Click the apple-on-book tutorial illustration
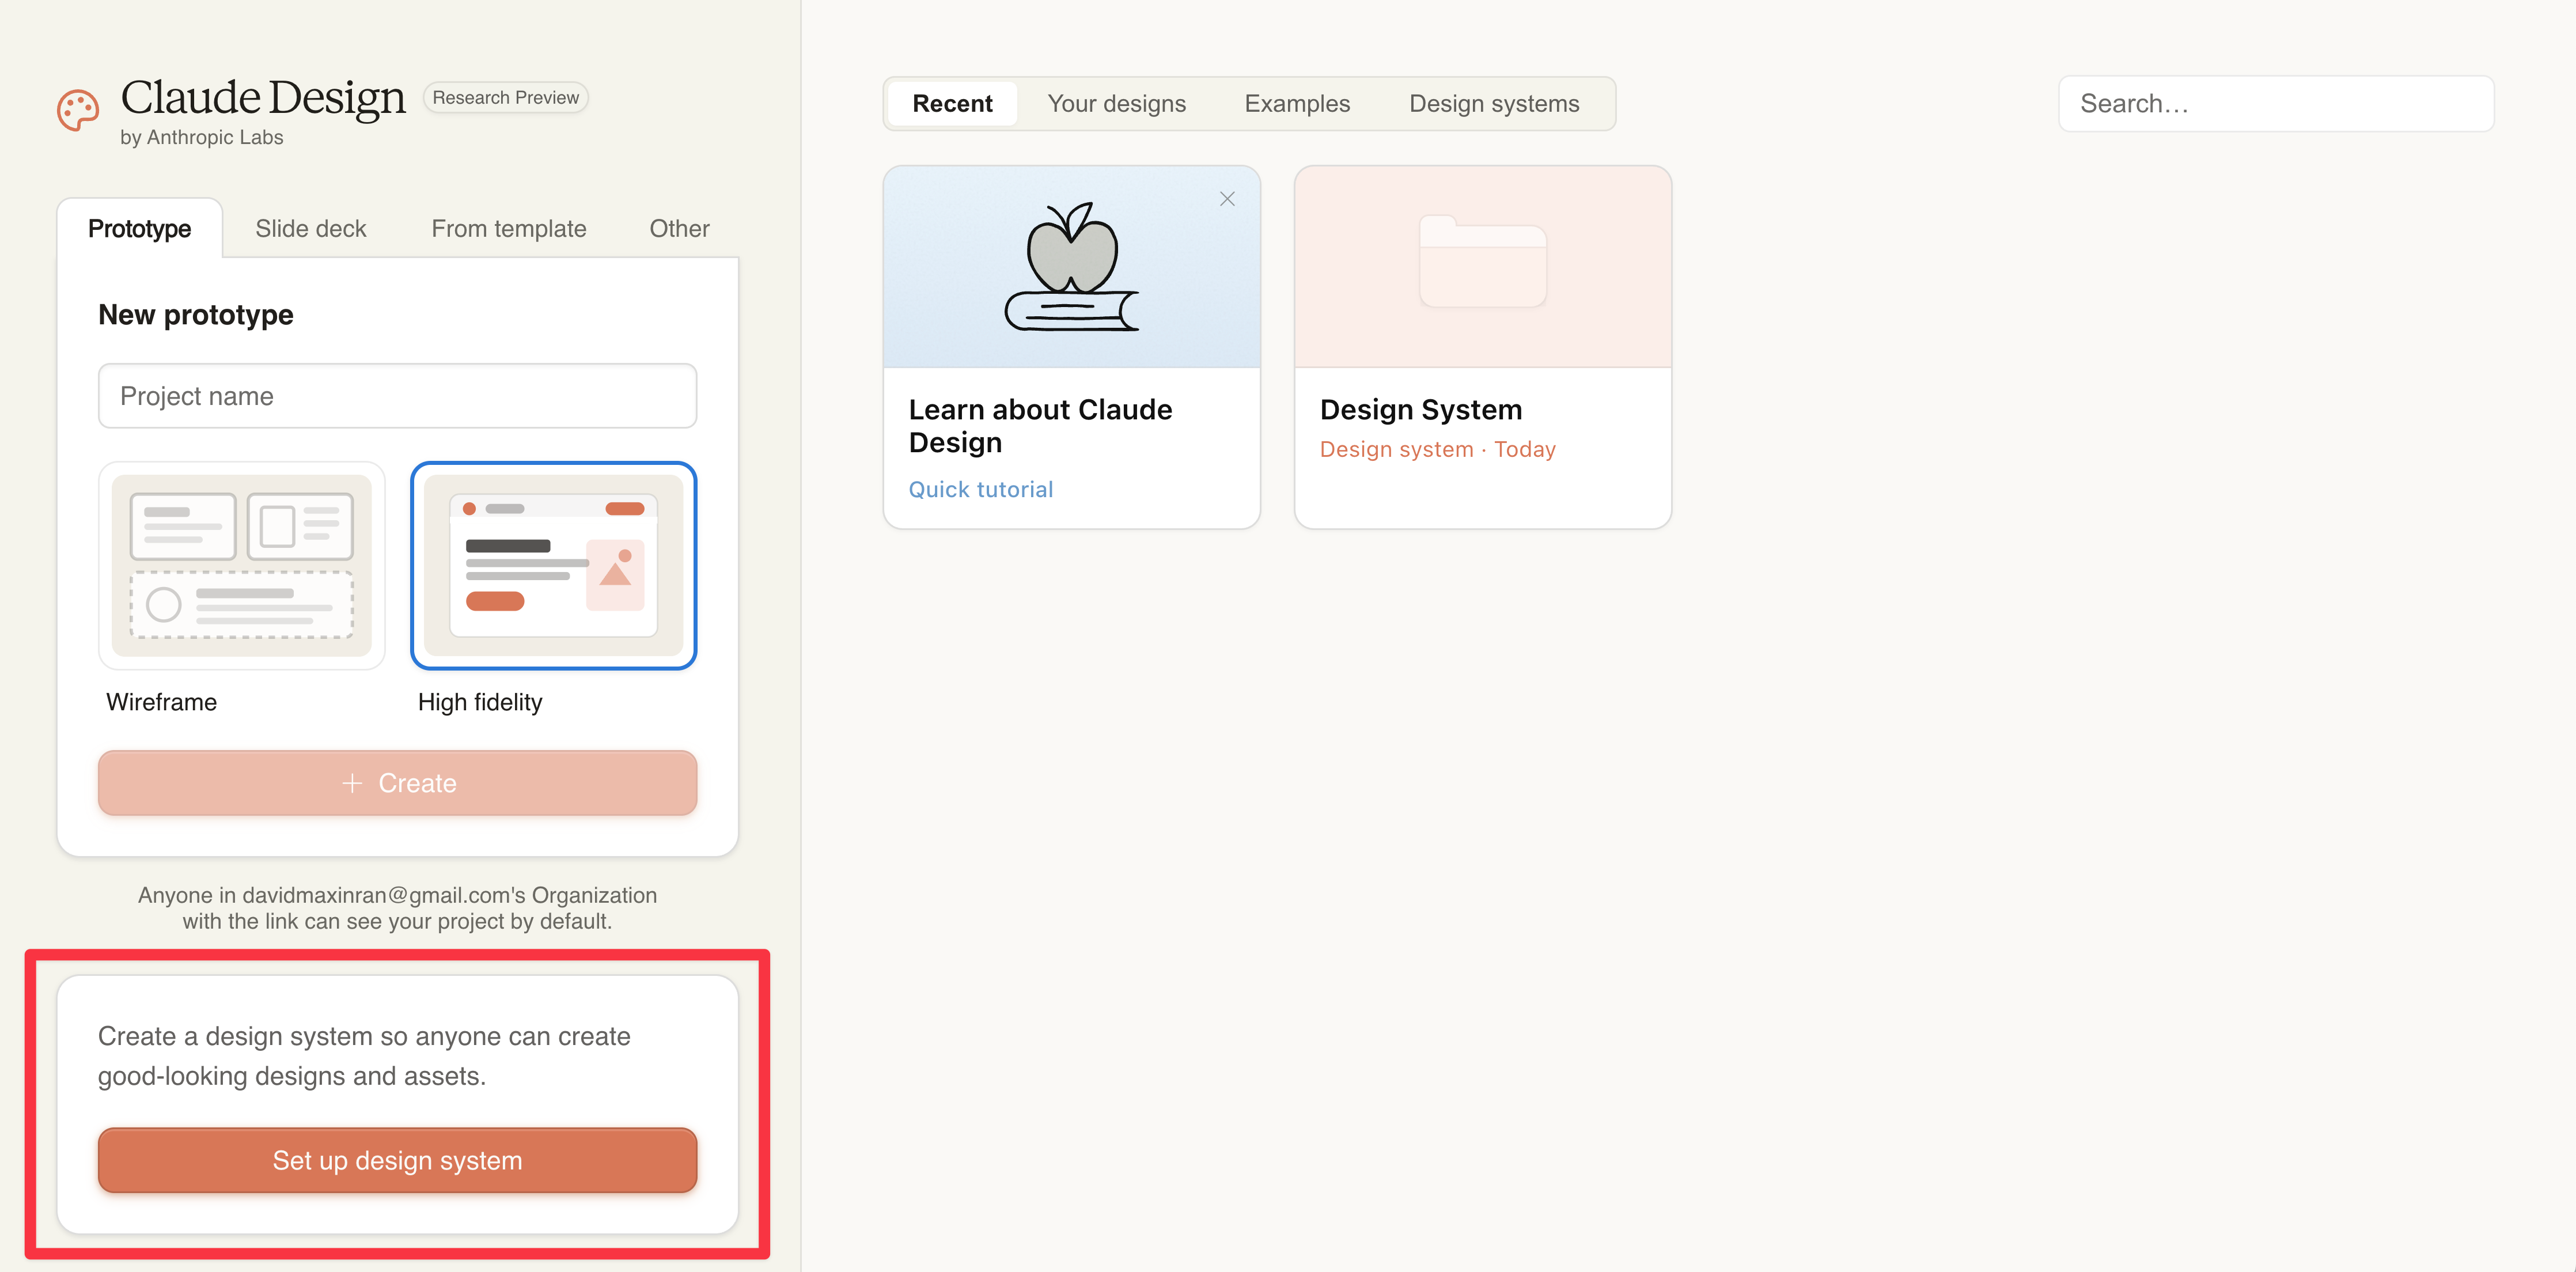The image size is (2576, 1272). [1071, 267]
